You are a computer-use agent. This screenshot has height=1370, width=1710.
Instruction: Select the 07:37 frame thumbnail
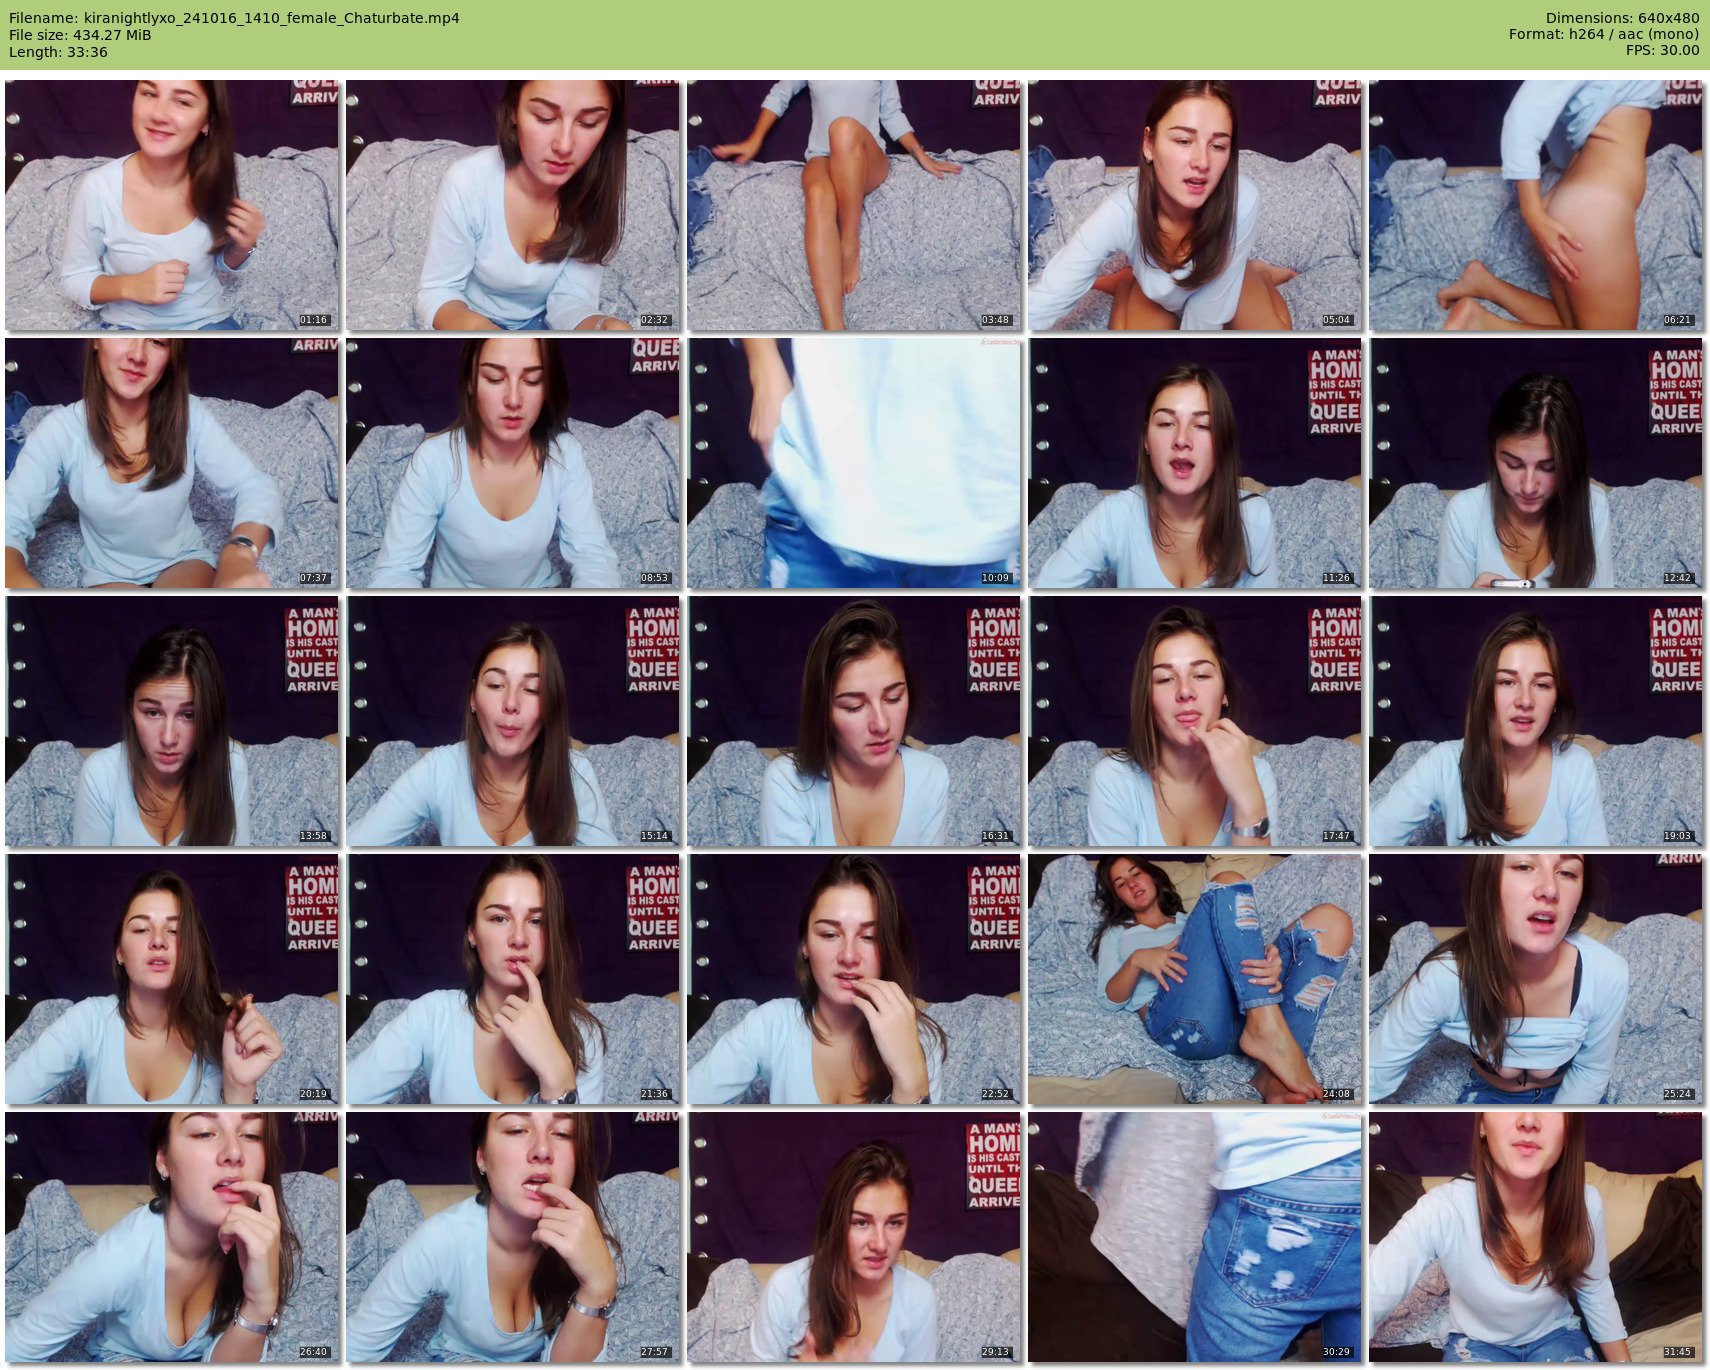tap(172, 463)
